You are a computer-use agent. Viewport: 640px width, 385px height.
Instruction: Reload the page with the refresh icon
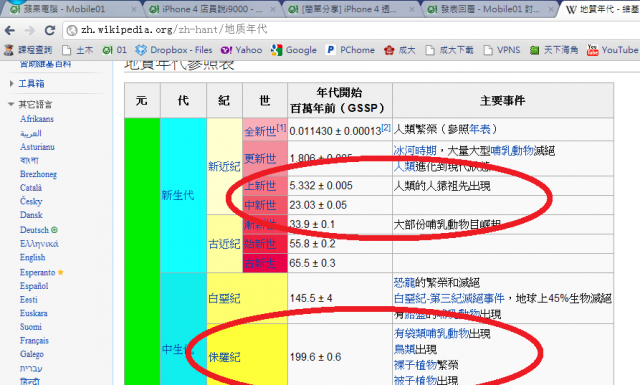tap(50, 30)
